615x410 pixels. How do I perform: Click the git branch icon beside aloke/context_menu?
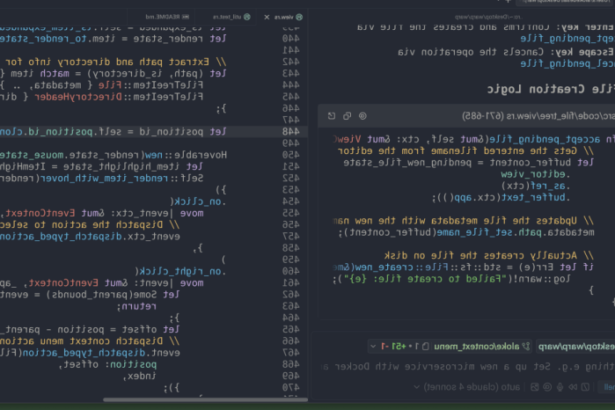(x=526, y=346)
